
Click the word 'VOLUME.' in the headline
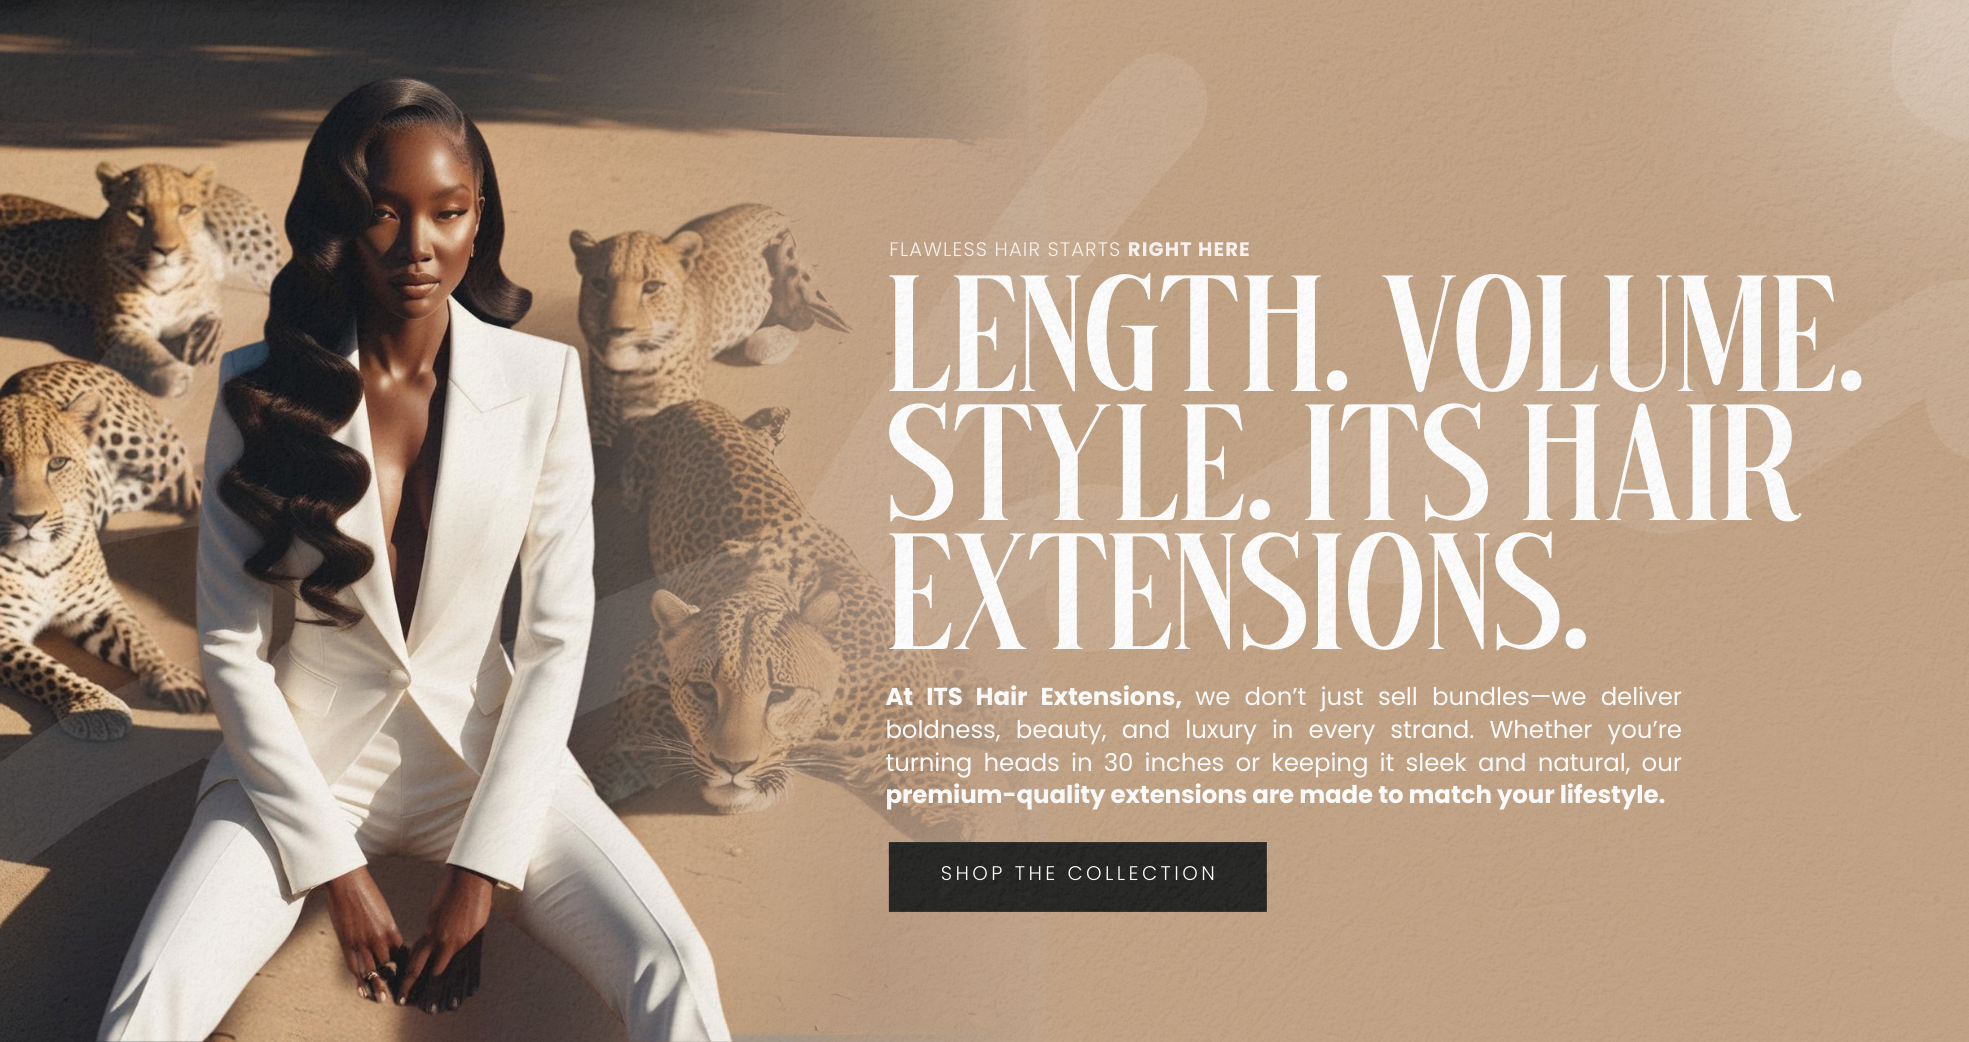pyautogui.click(x=1626, y=333)
